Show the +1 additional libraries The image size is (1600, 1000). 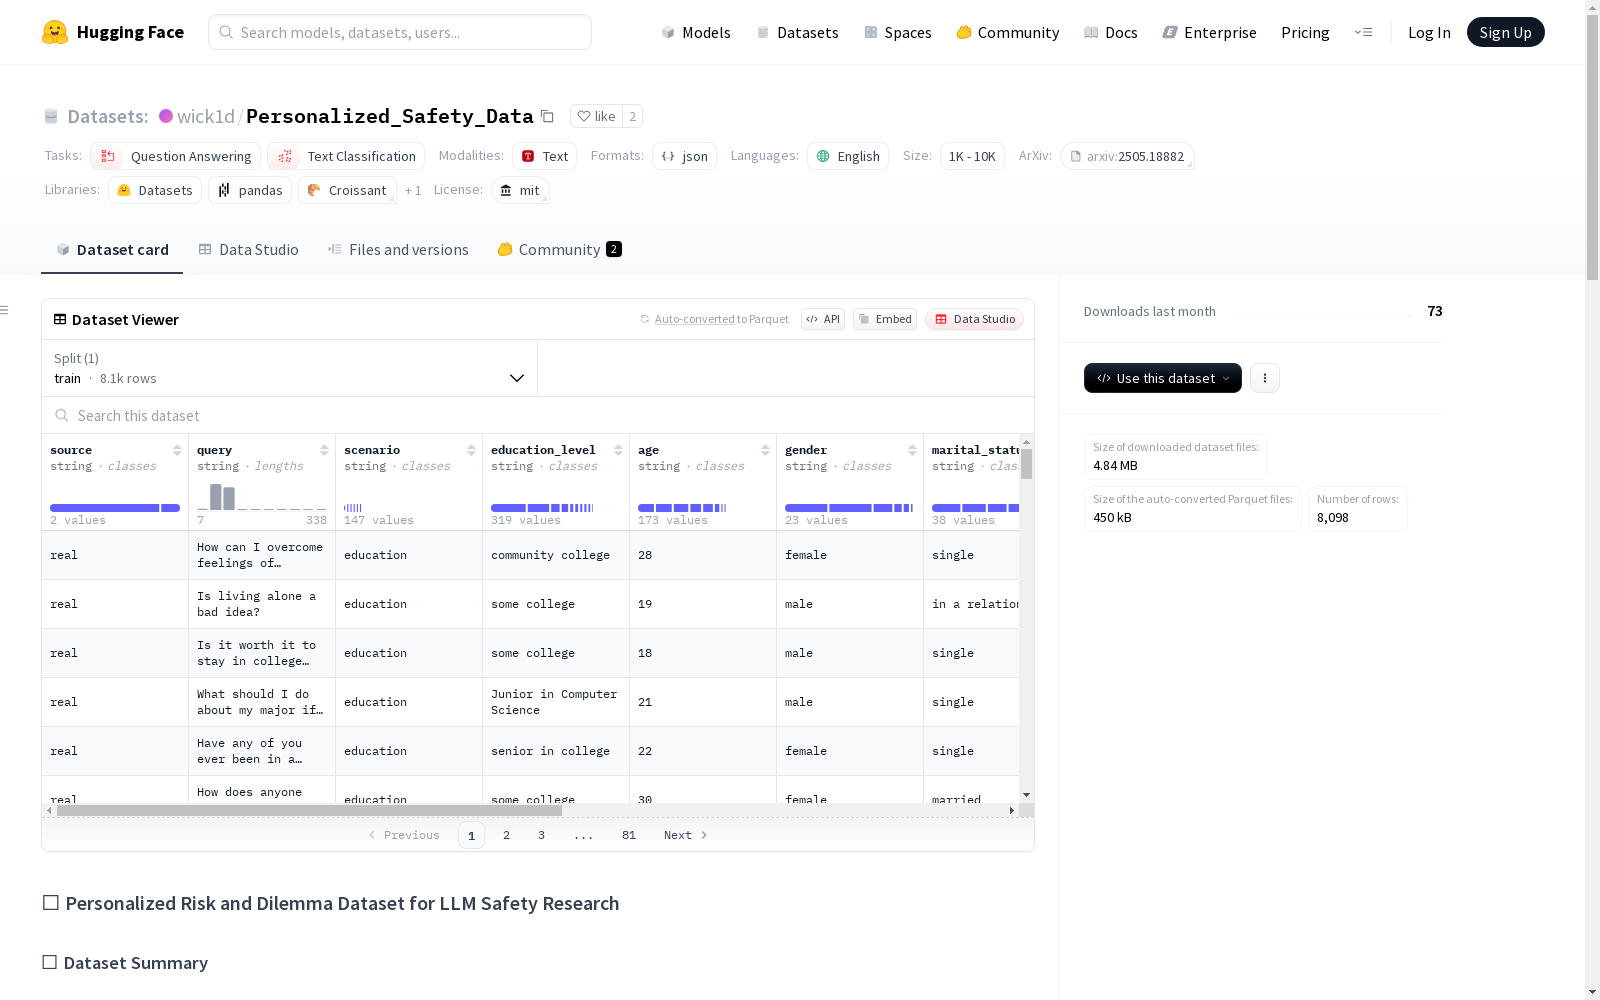tap(413, 190)
